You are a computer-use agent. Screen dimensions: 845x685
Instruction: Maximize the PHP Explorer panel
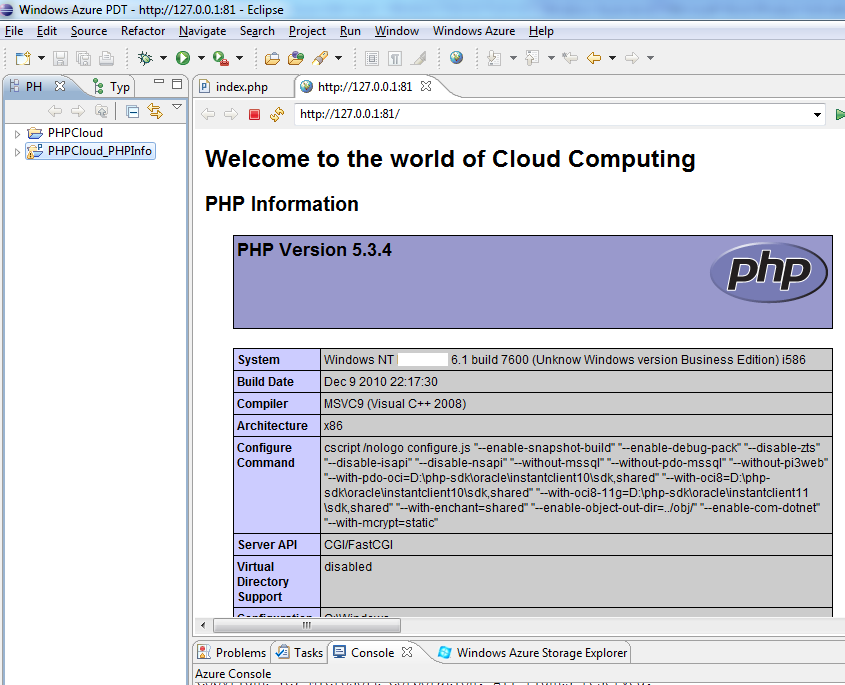[177, 84]
